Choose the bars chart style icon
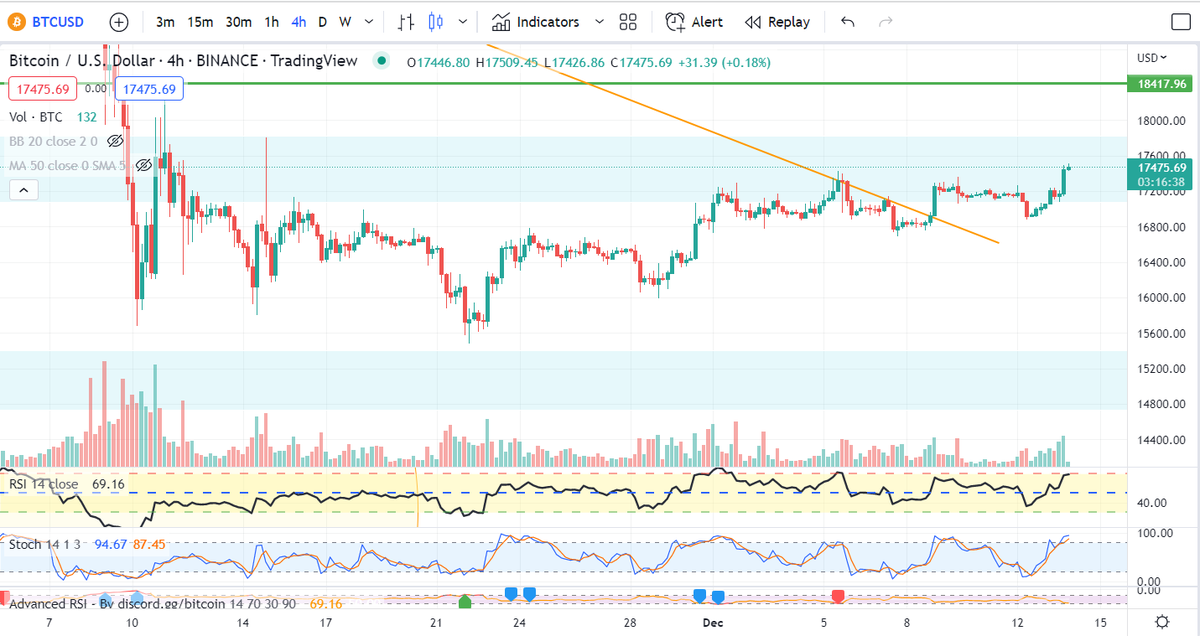The height and width of the screenshot is (636, 1200). (406, 21)
